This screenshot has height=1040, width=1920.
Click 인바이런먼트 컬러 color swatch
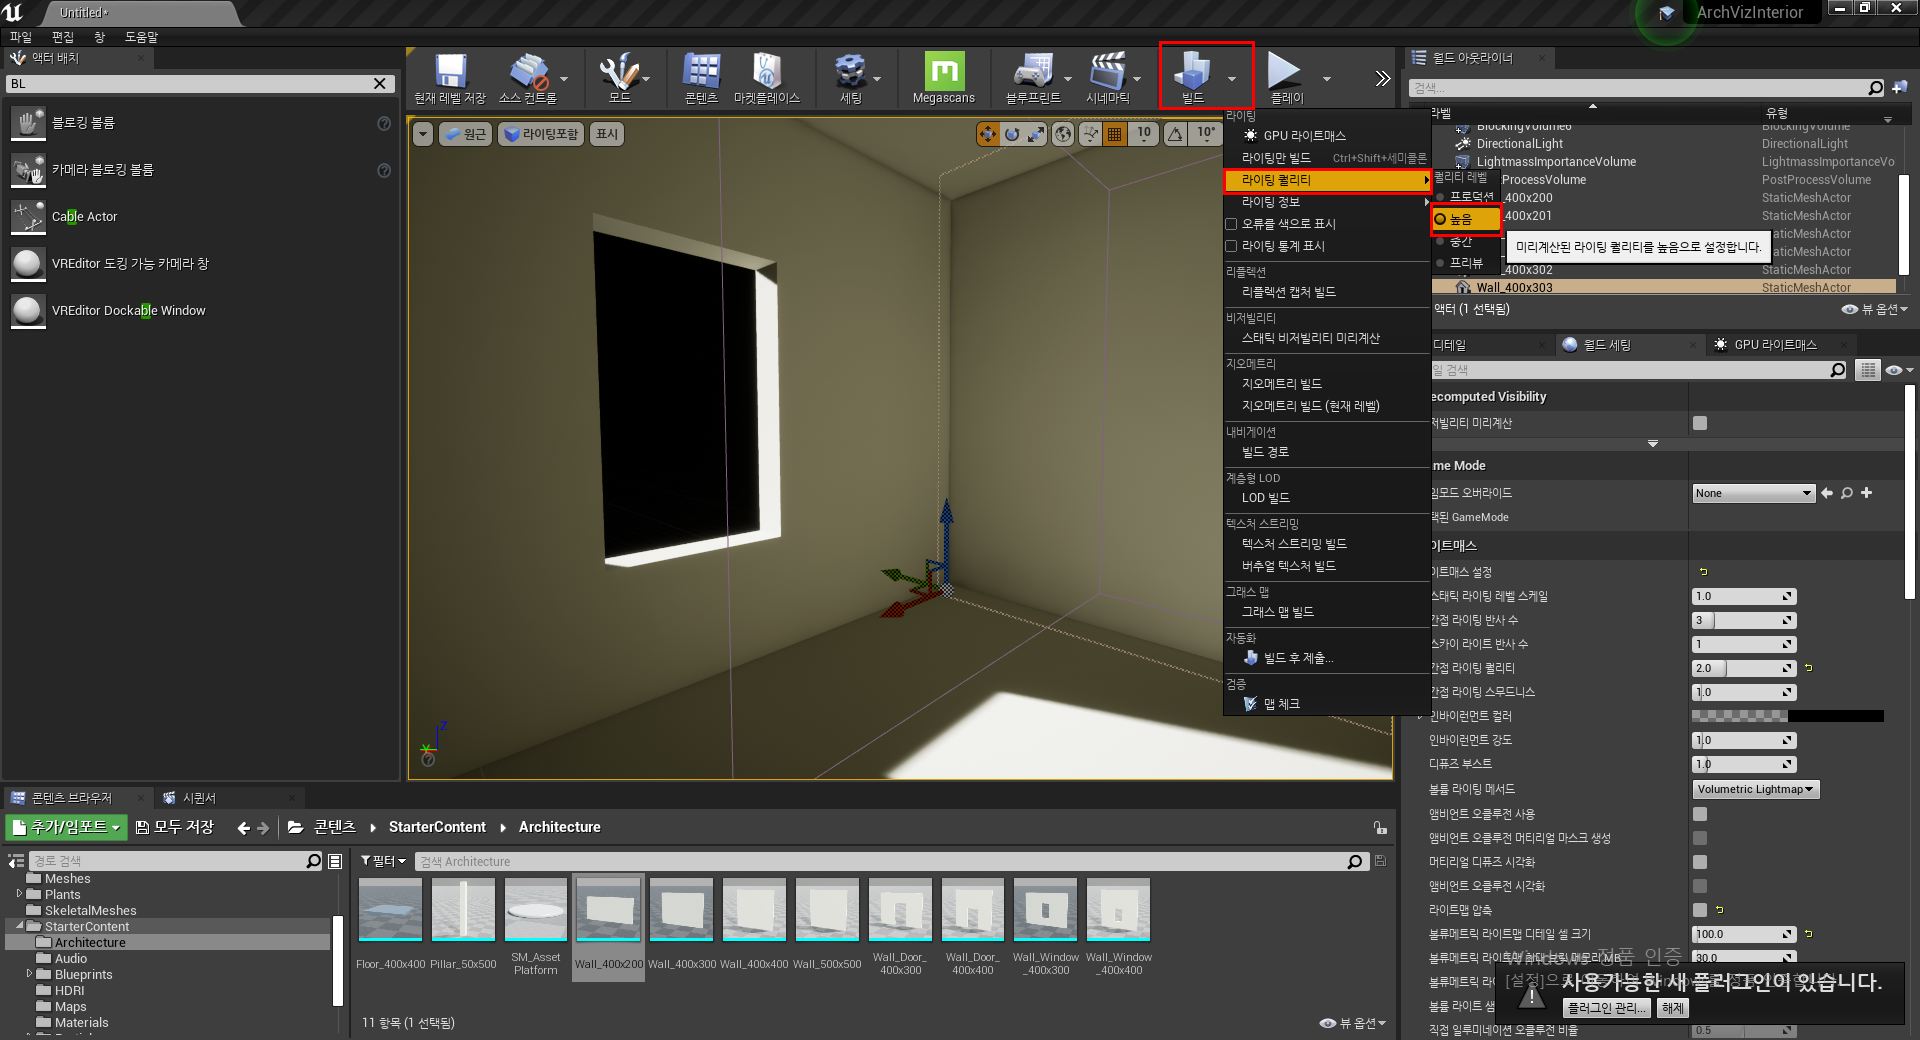(1788, 716)
